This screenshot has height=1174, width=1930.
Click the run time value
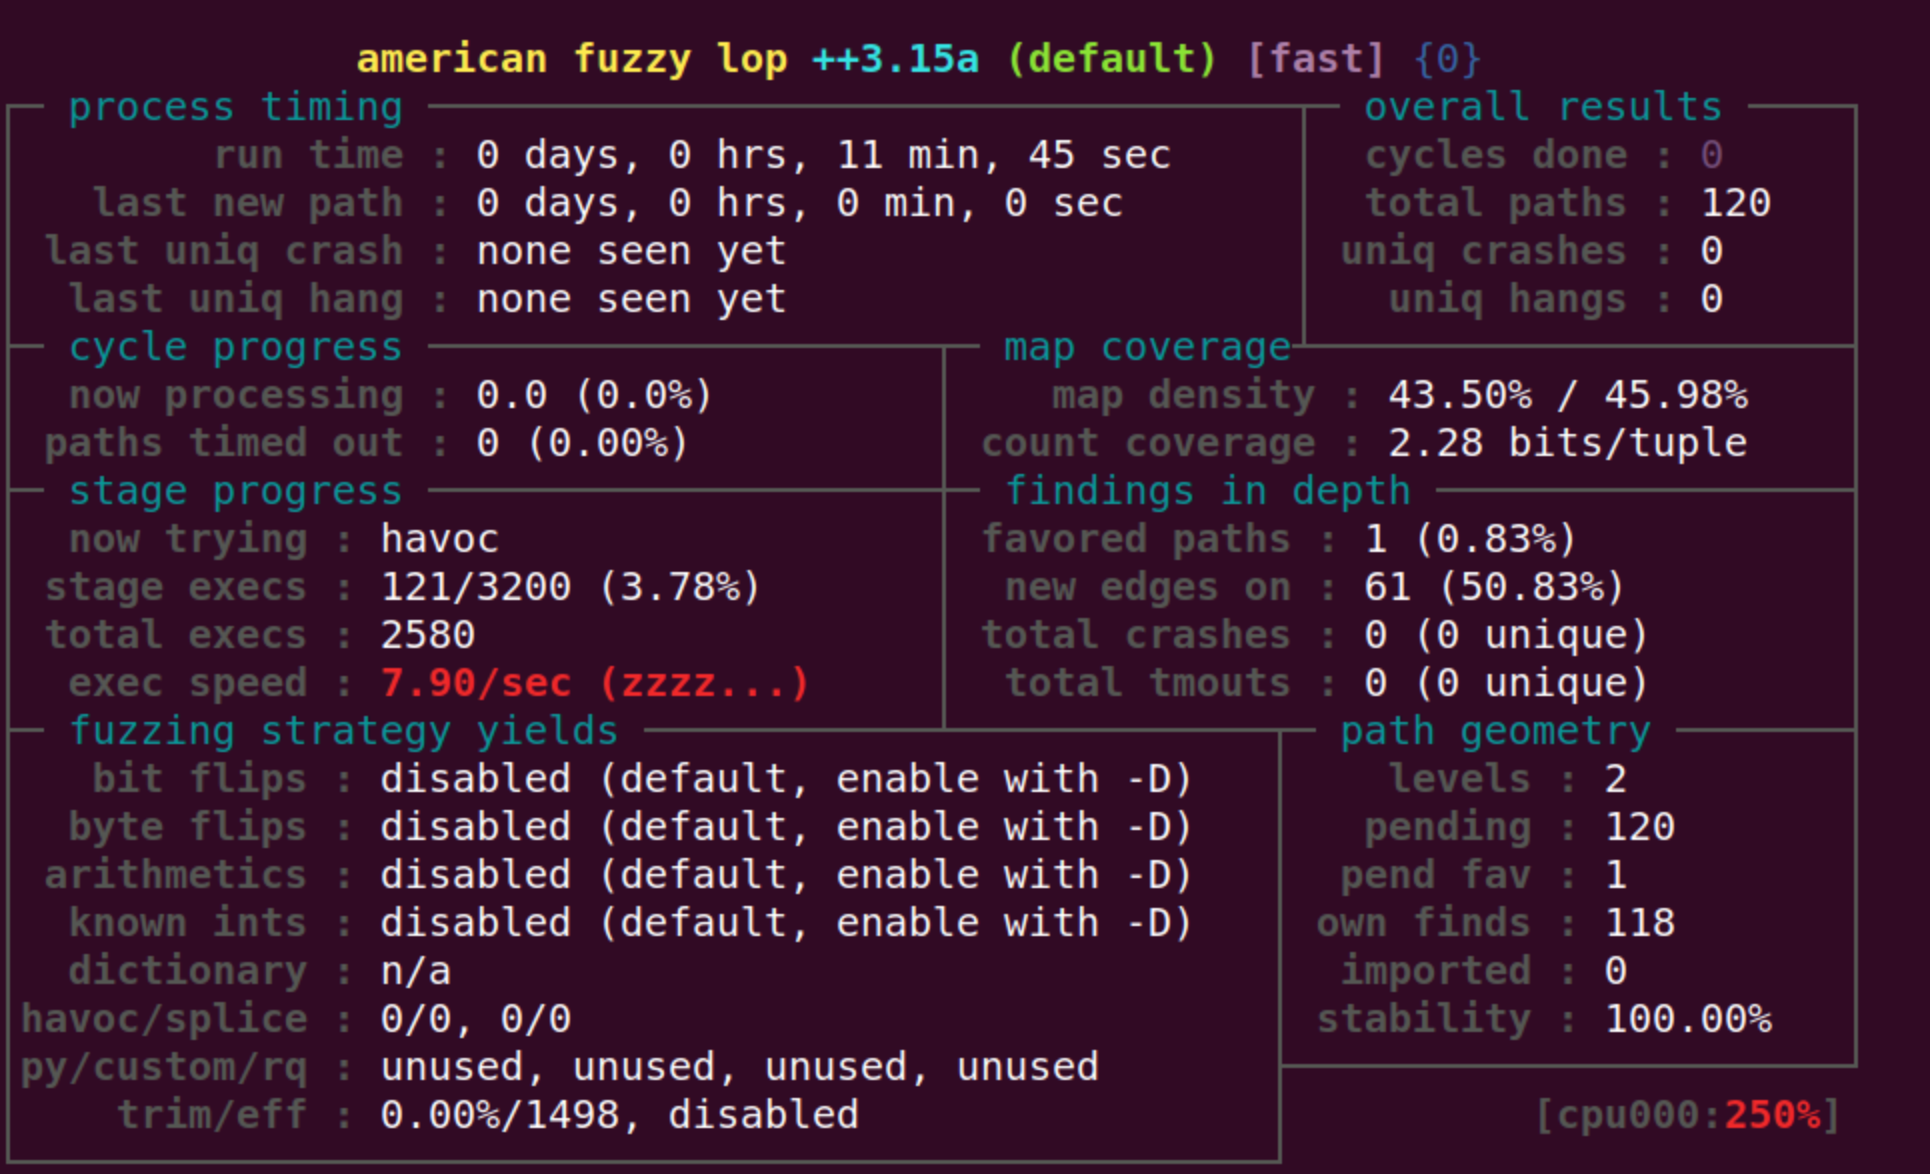click(823, 156)
